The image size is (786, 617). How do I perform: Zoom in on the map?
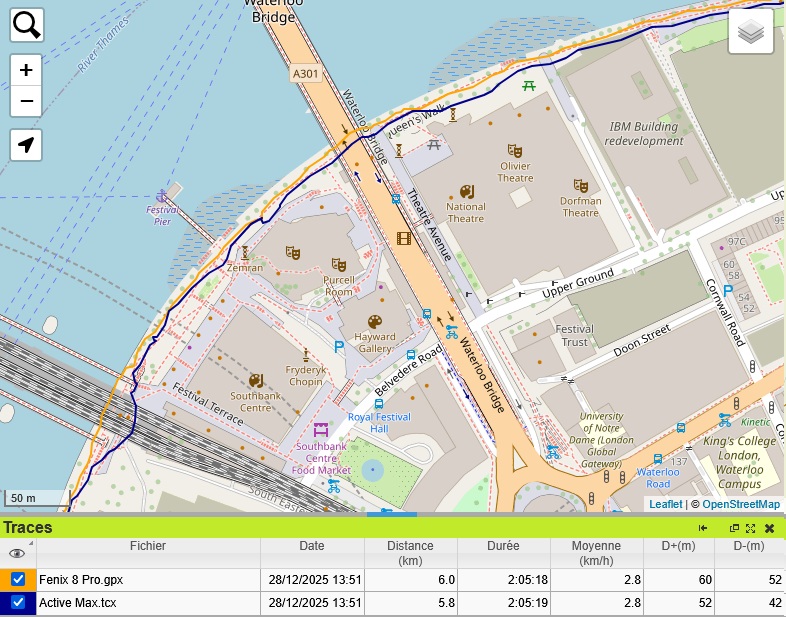click(27, 71)
